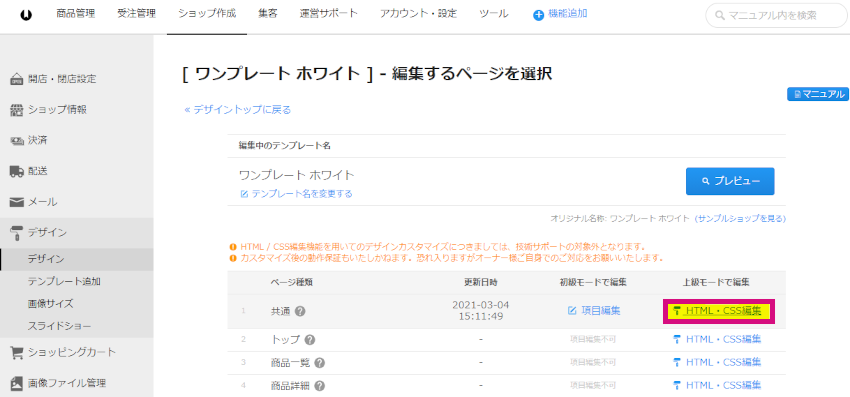Click paint roller icon in 商品詳細 row HTML・CSS編集
This screenshot has width=850, height=397.
coord(677,385)
